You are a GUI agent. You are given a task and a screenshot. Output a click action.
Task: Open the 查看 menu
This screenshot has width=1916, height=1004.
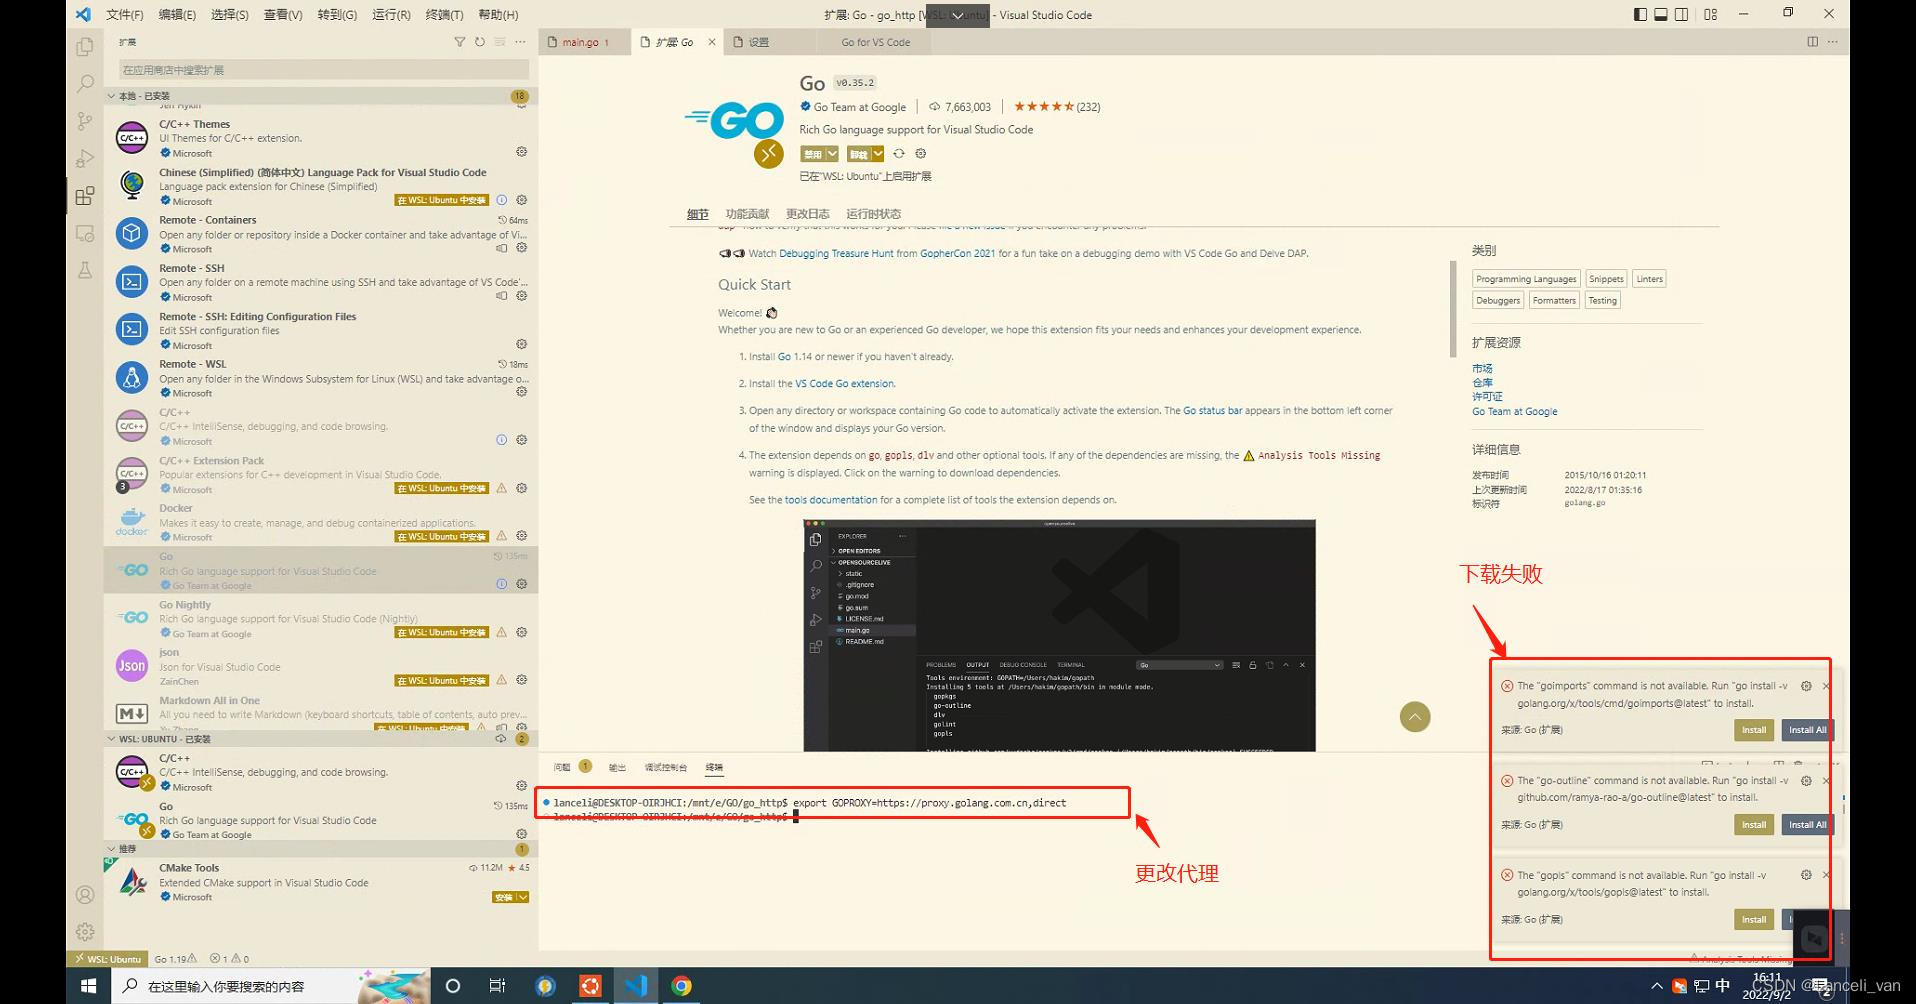tap(281, 14)
